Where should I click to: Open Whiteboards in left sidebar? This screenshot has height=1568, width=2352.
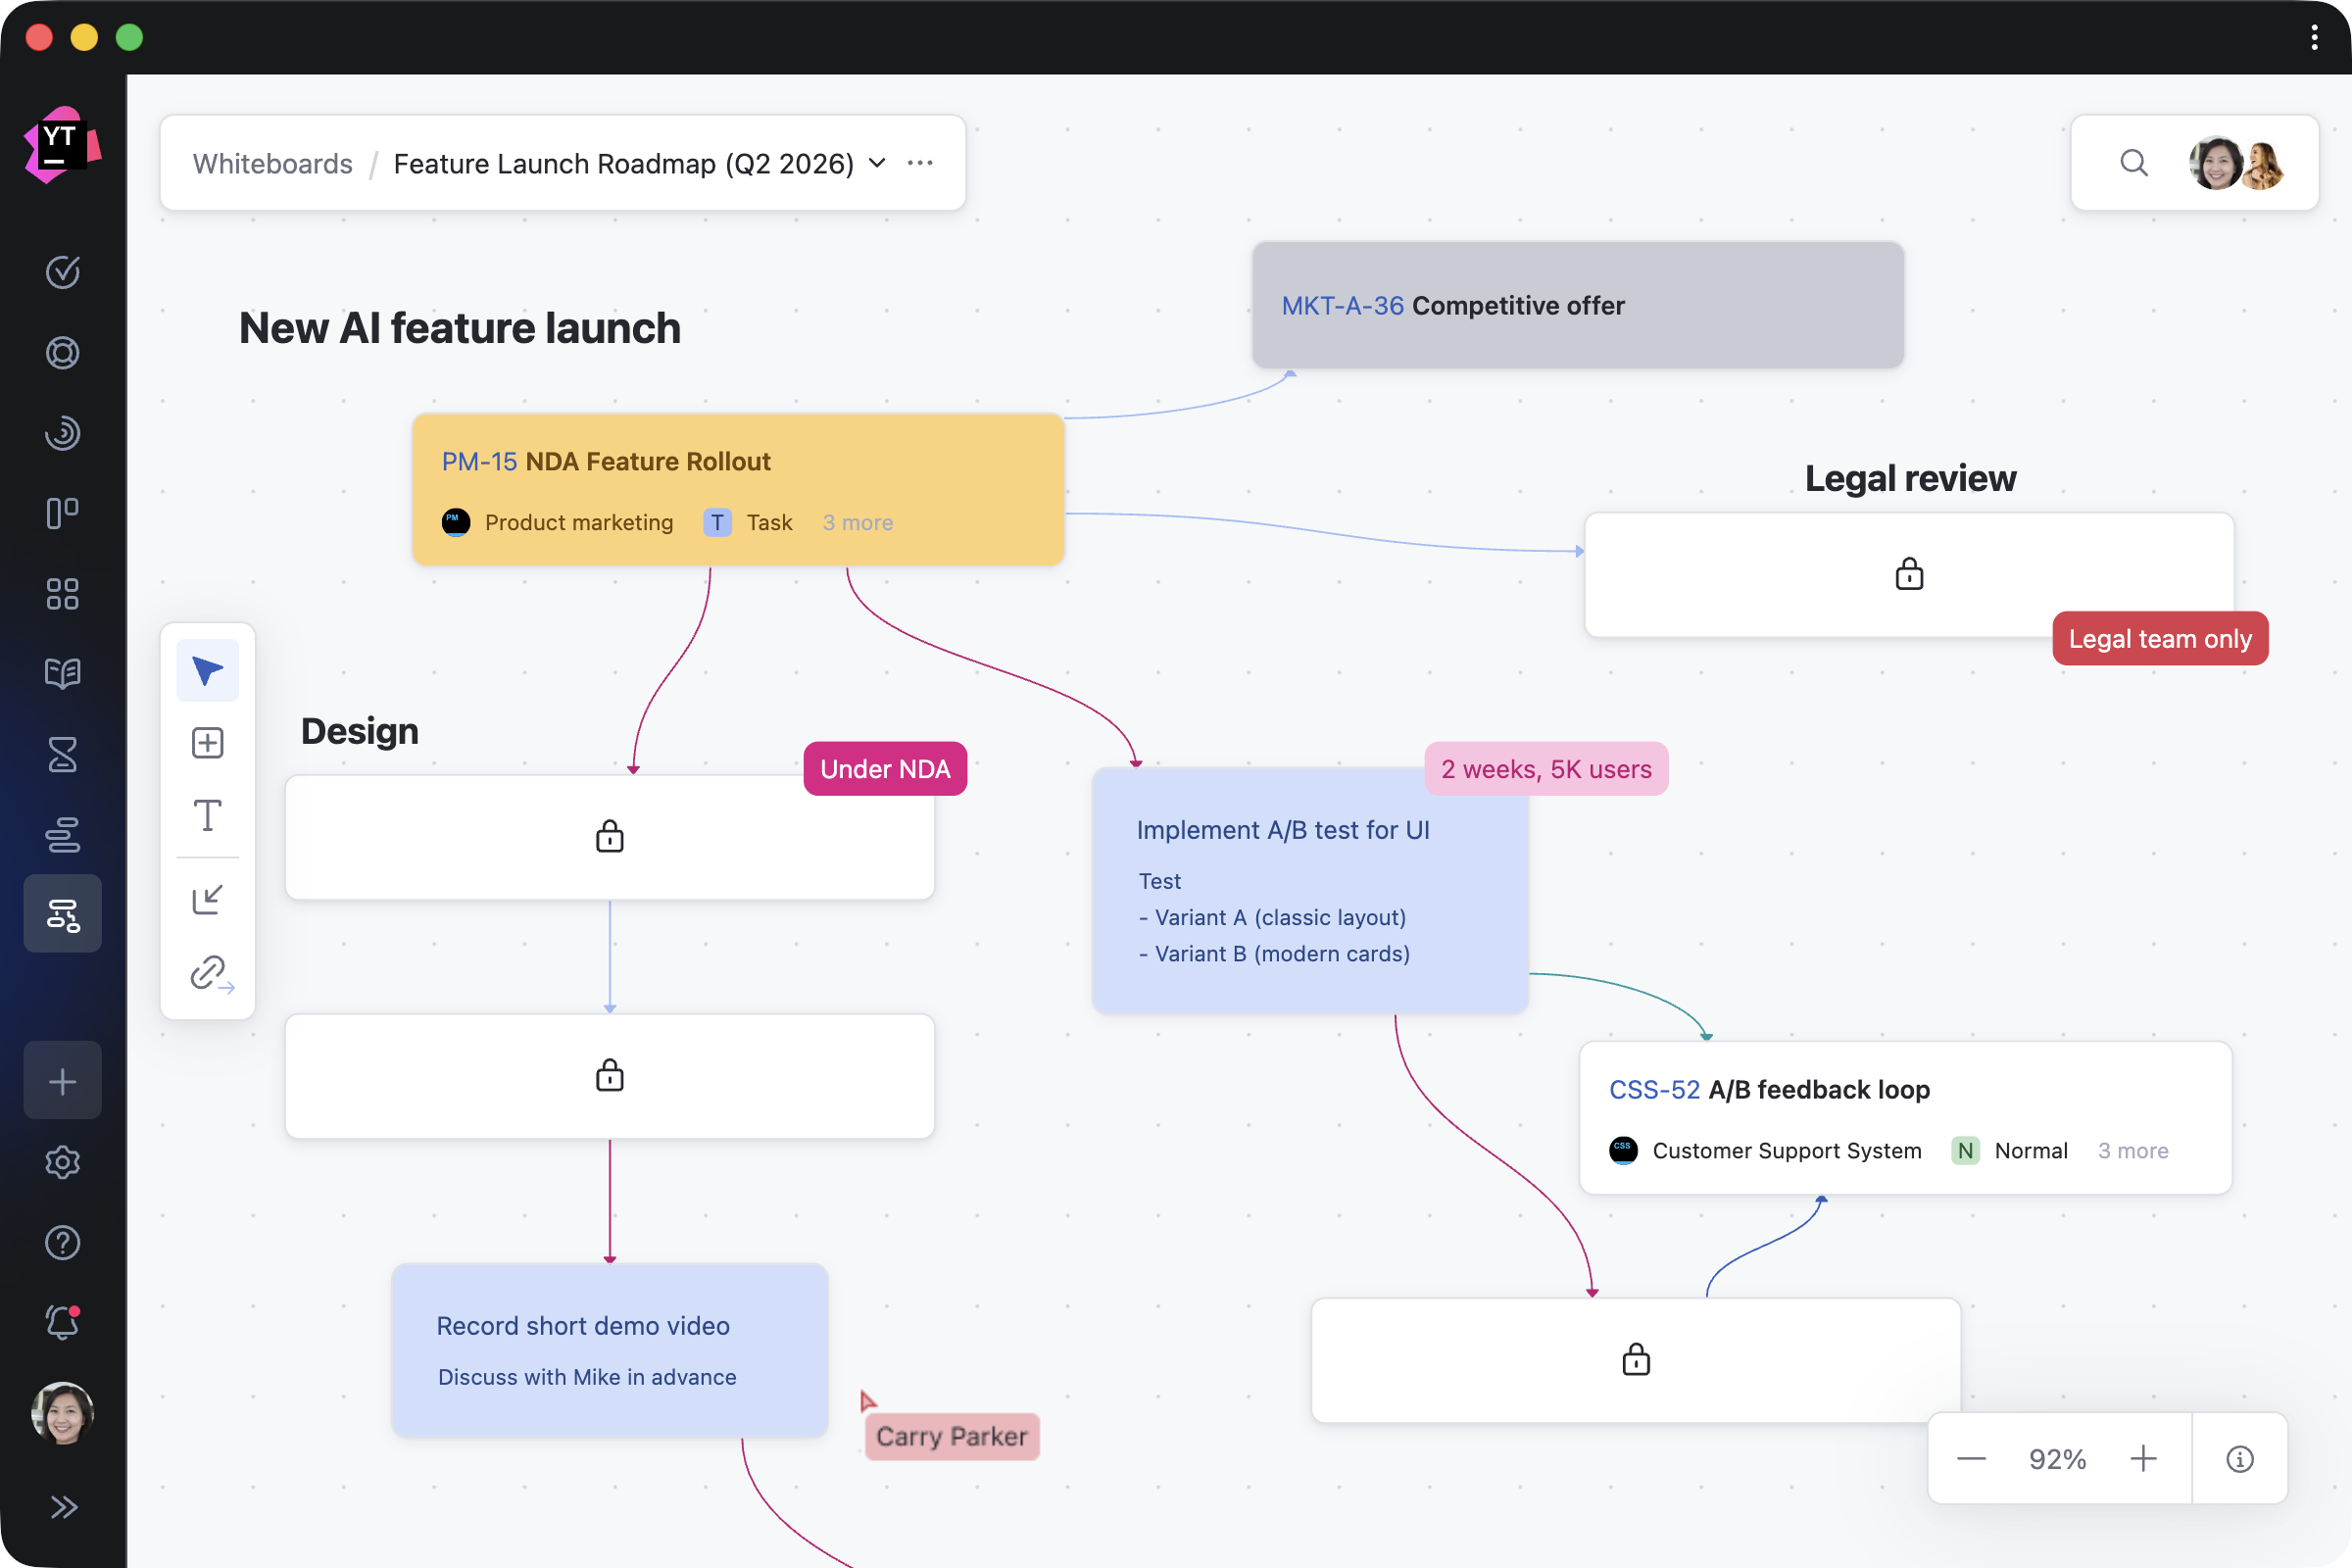pos(62,914)
